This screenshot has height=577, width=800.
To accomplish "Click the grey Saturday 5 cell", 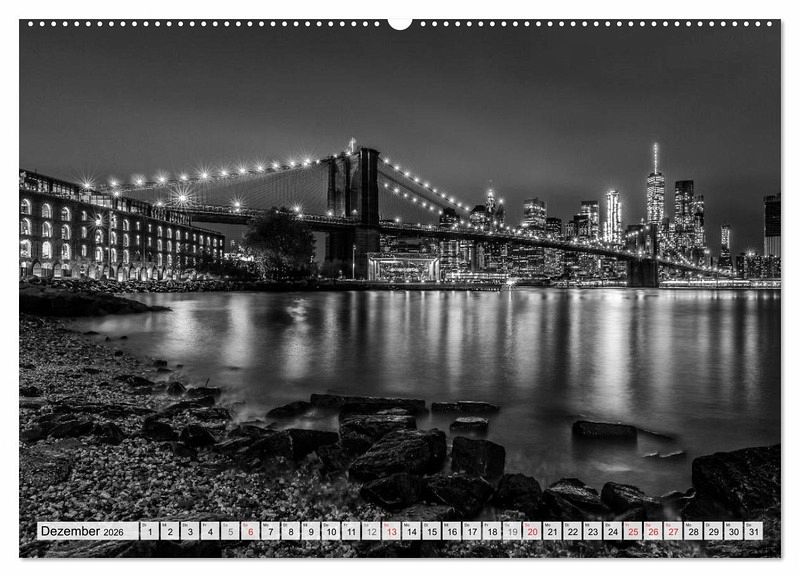I will (230, 531).
